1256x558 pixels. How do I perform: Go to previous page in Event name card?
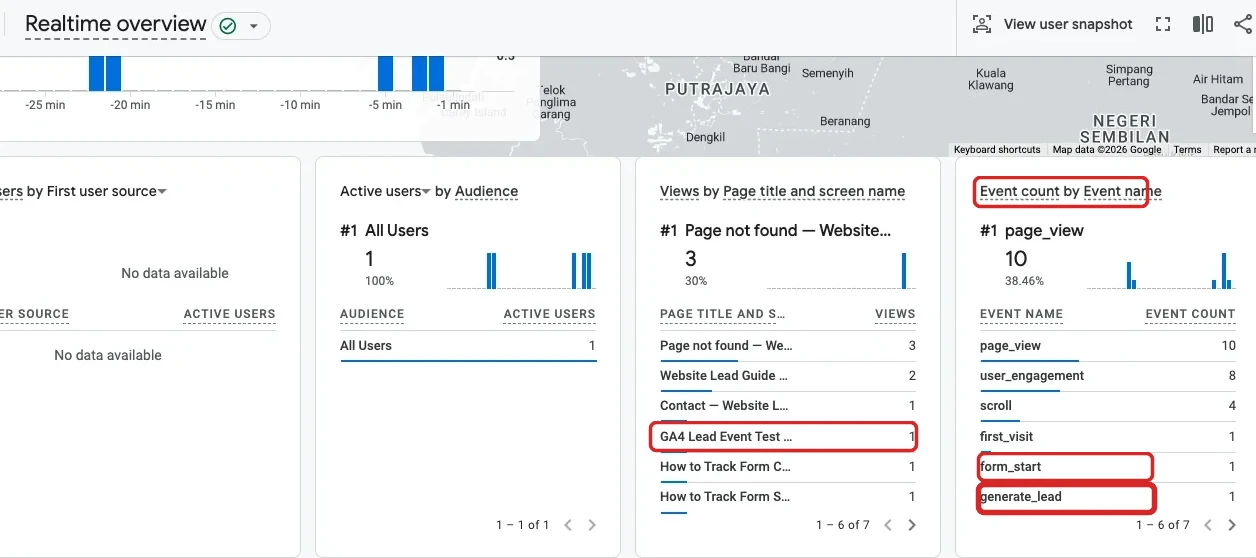pyautogui.click(x=1208, y=525)
